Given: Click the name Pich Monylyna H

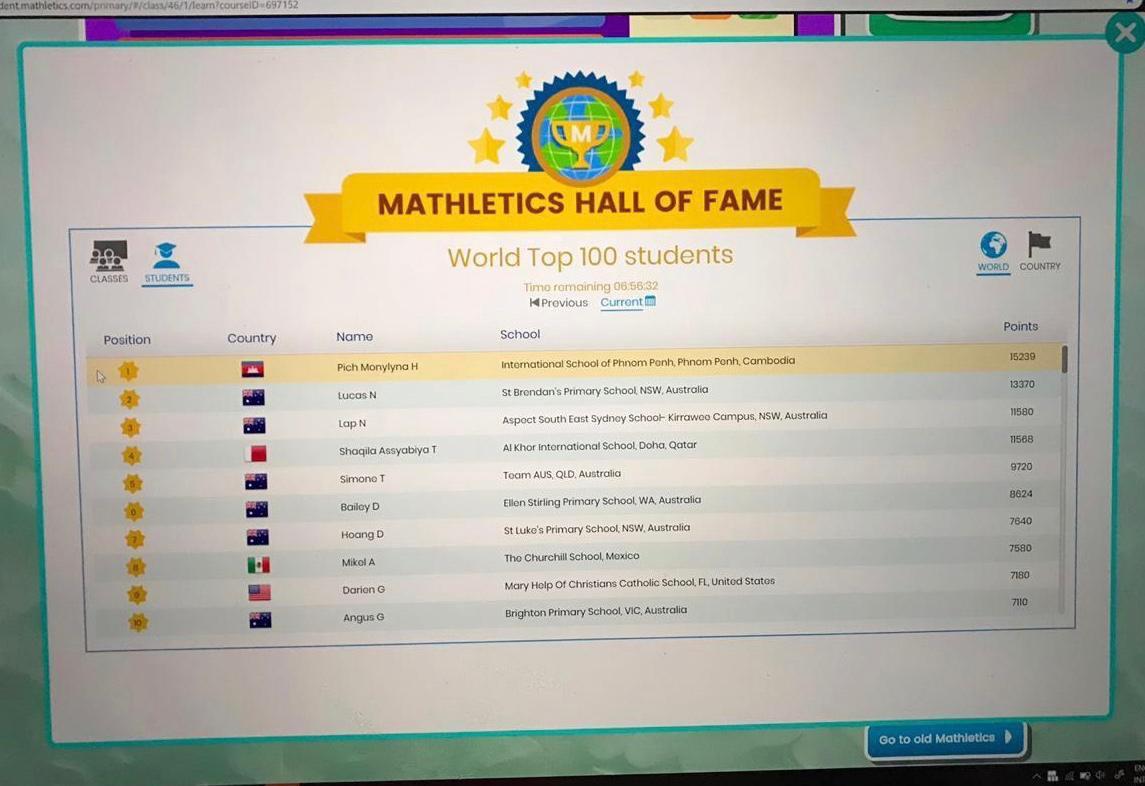Looking at the screenshot, I should click(378, 367).
